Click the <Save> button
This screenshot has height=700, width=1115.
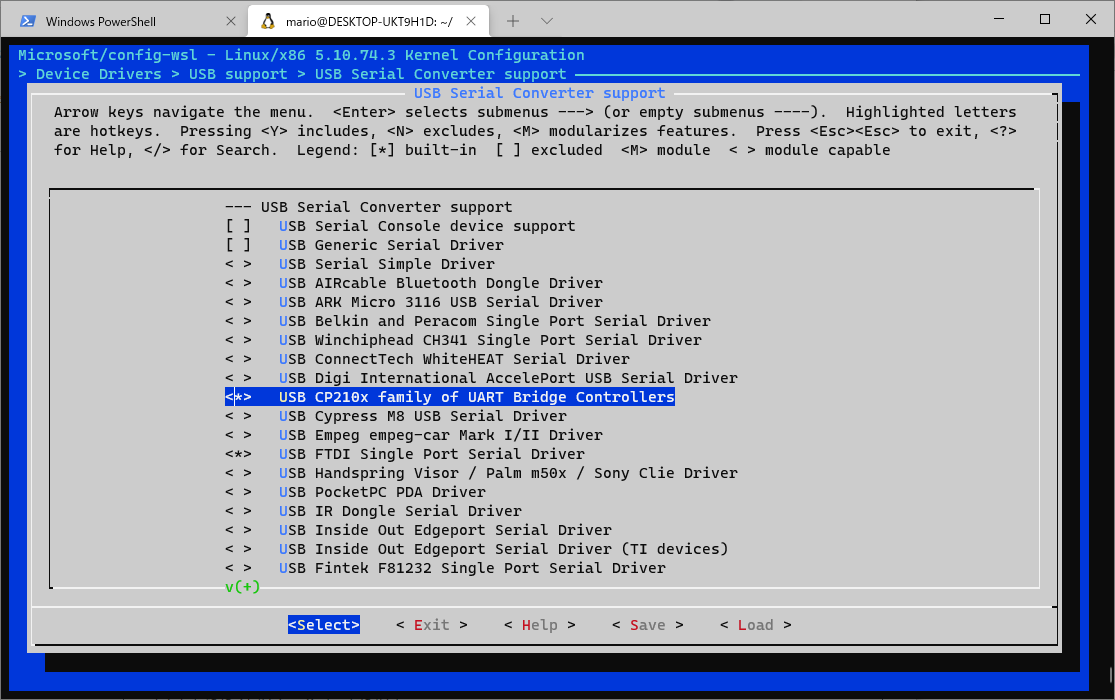(647, 624)
